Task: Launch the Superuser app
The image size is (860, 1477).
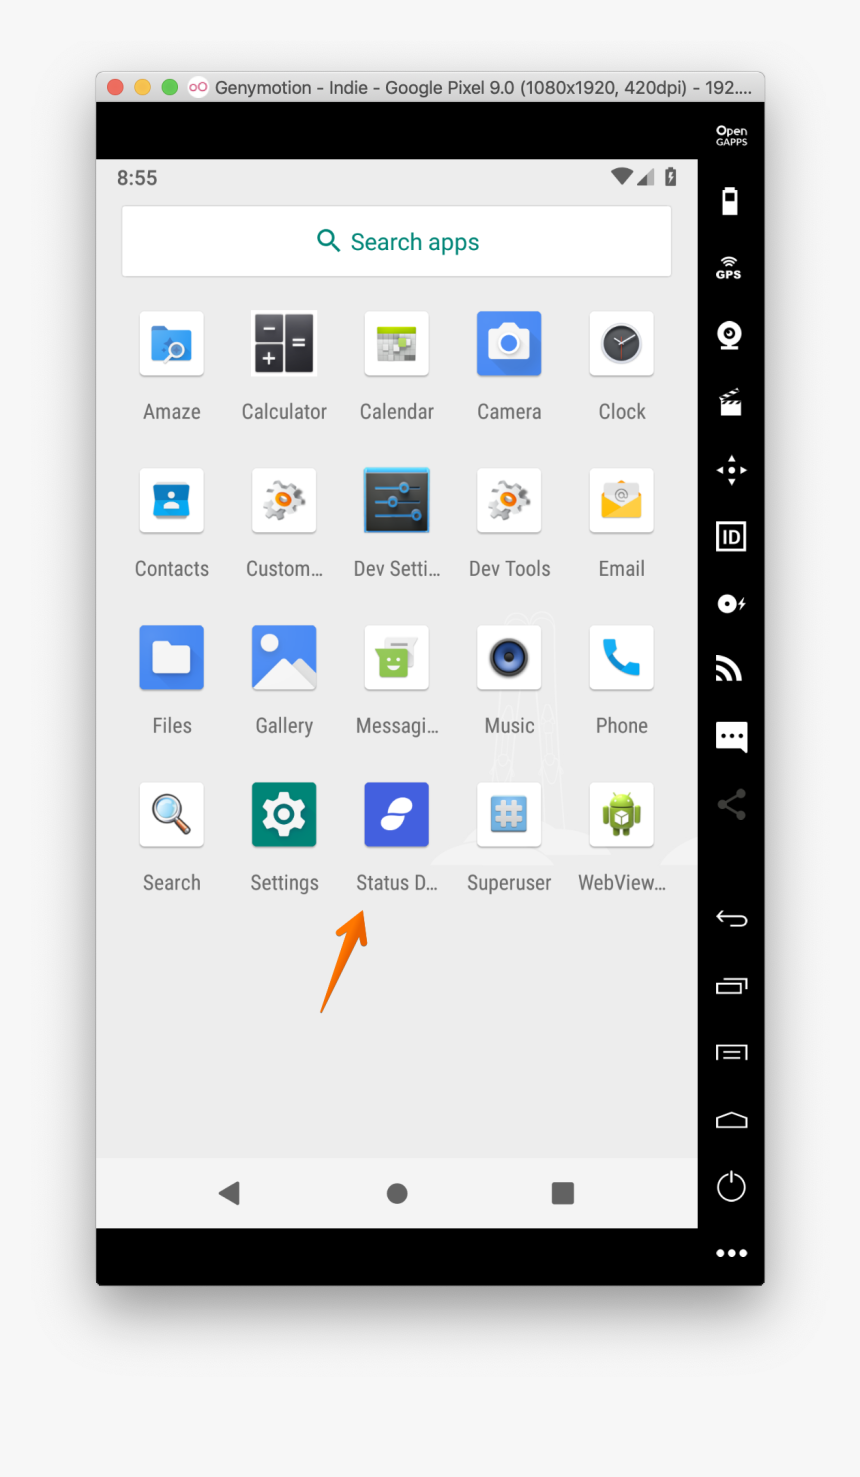Action: [x=509, y=815]
